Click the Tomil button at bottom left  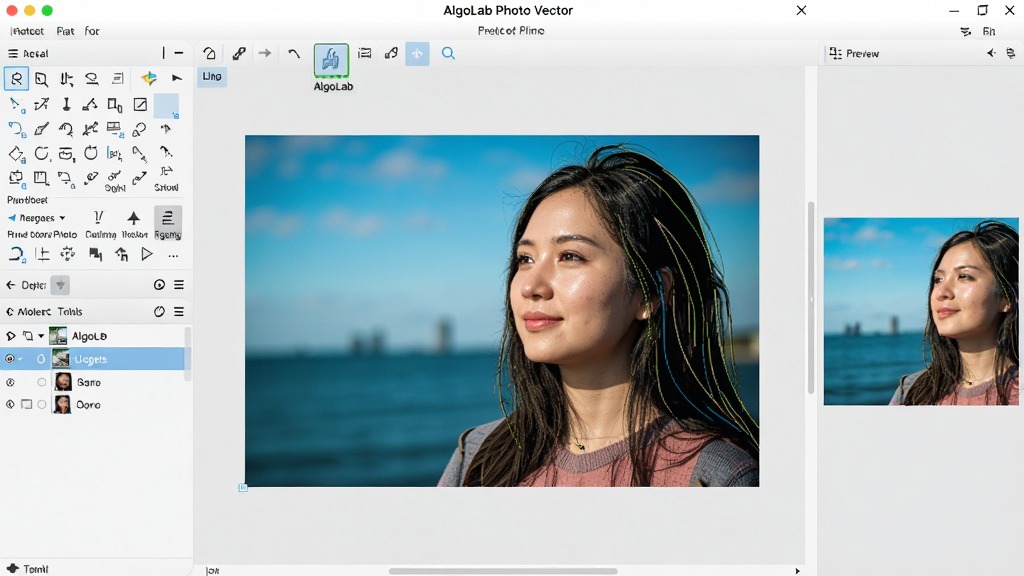(x=28, y=569)
